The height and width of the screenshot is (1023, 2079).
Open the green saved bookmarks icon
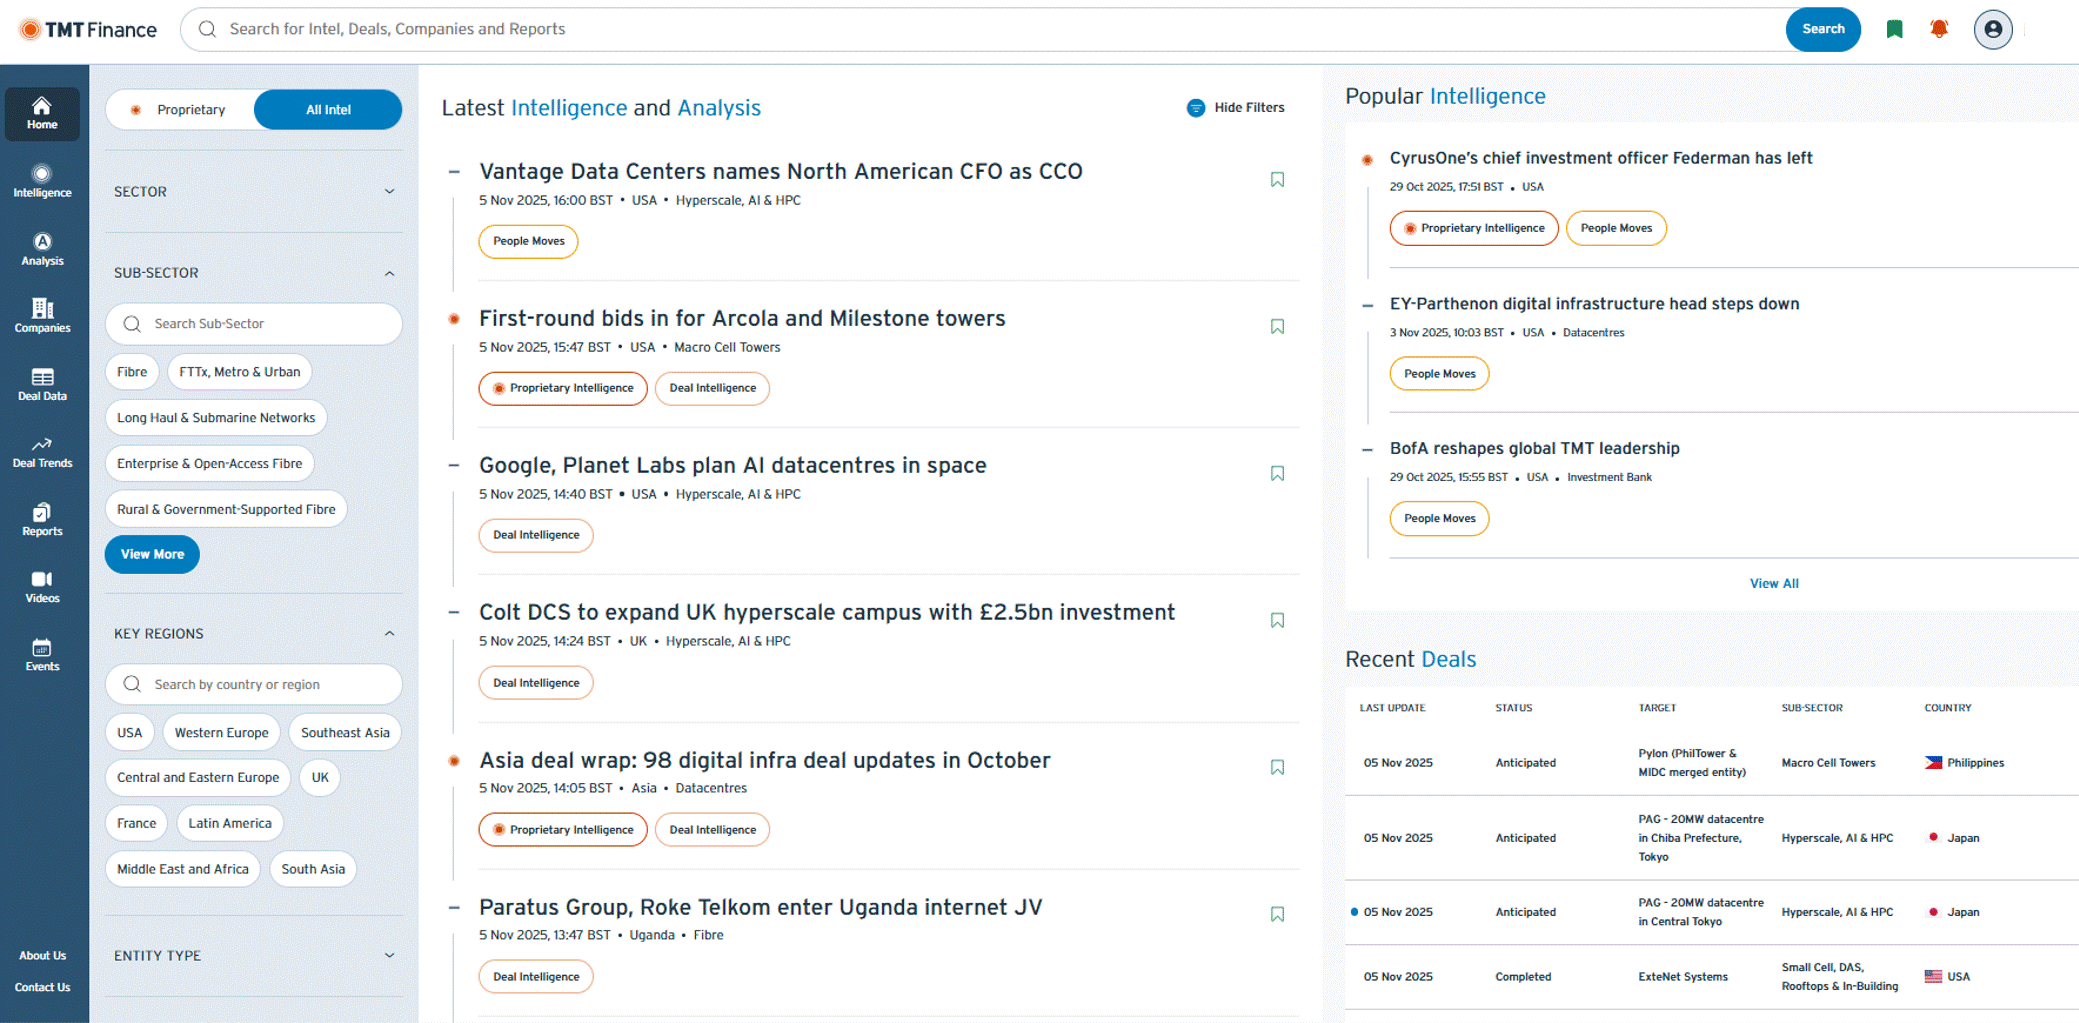coord(1894,29)
